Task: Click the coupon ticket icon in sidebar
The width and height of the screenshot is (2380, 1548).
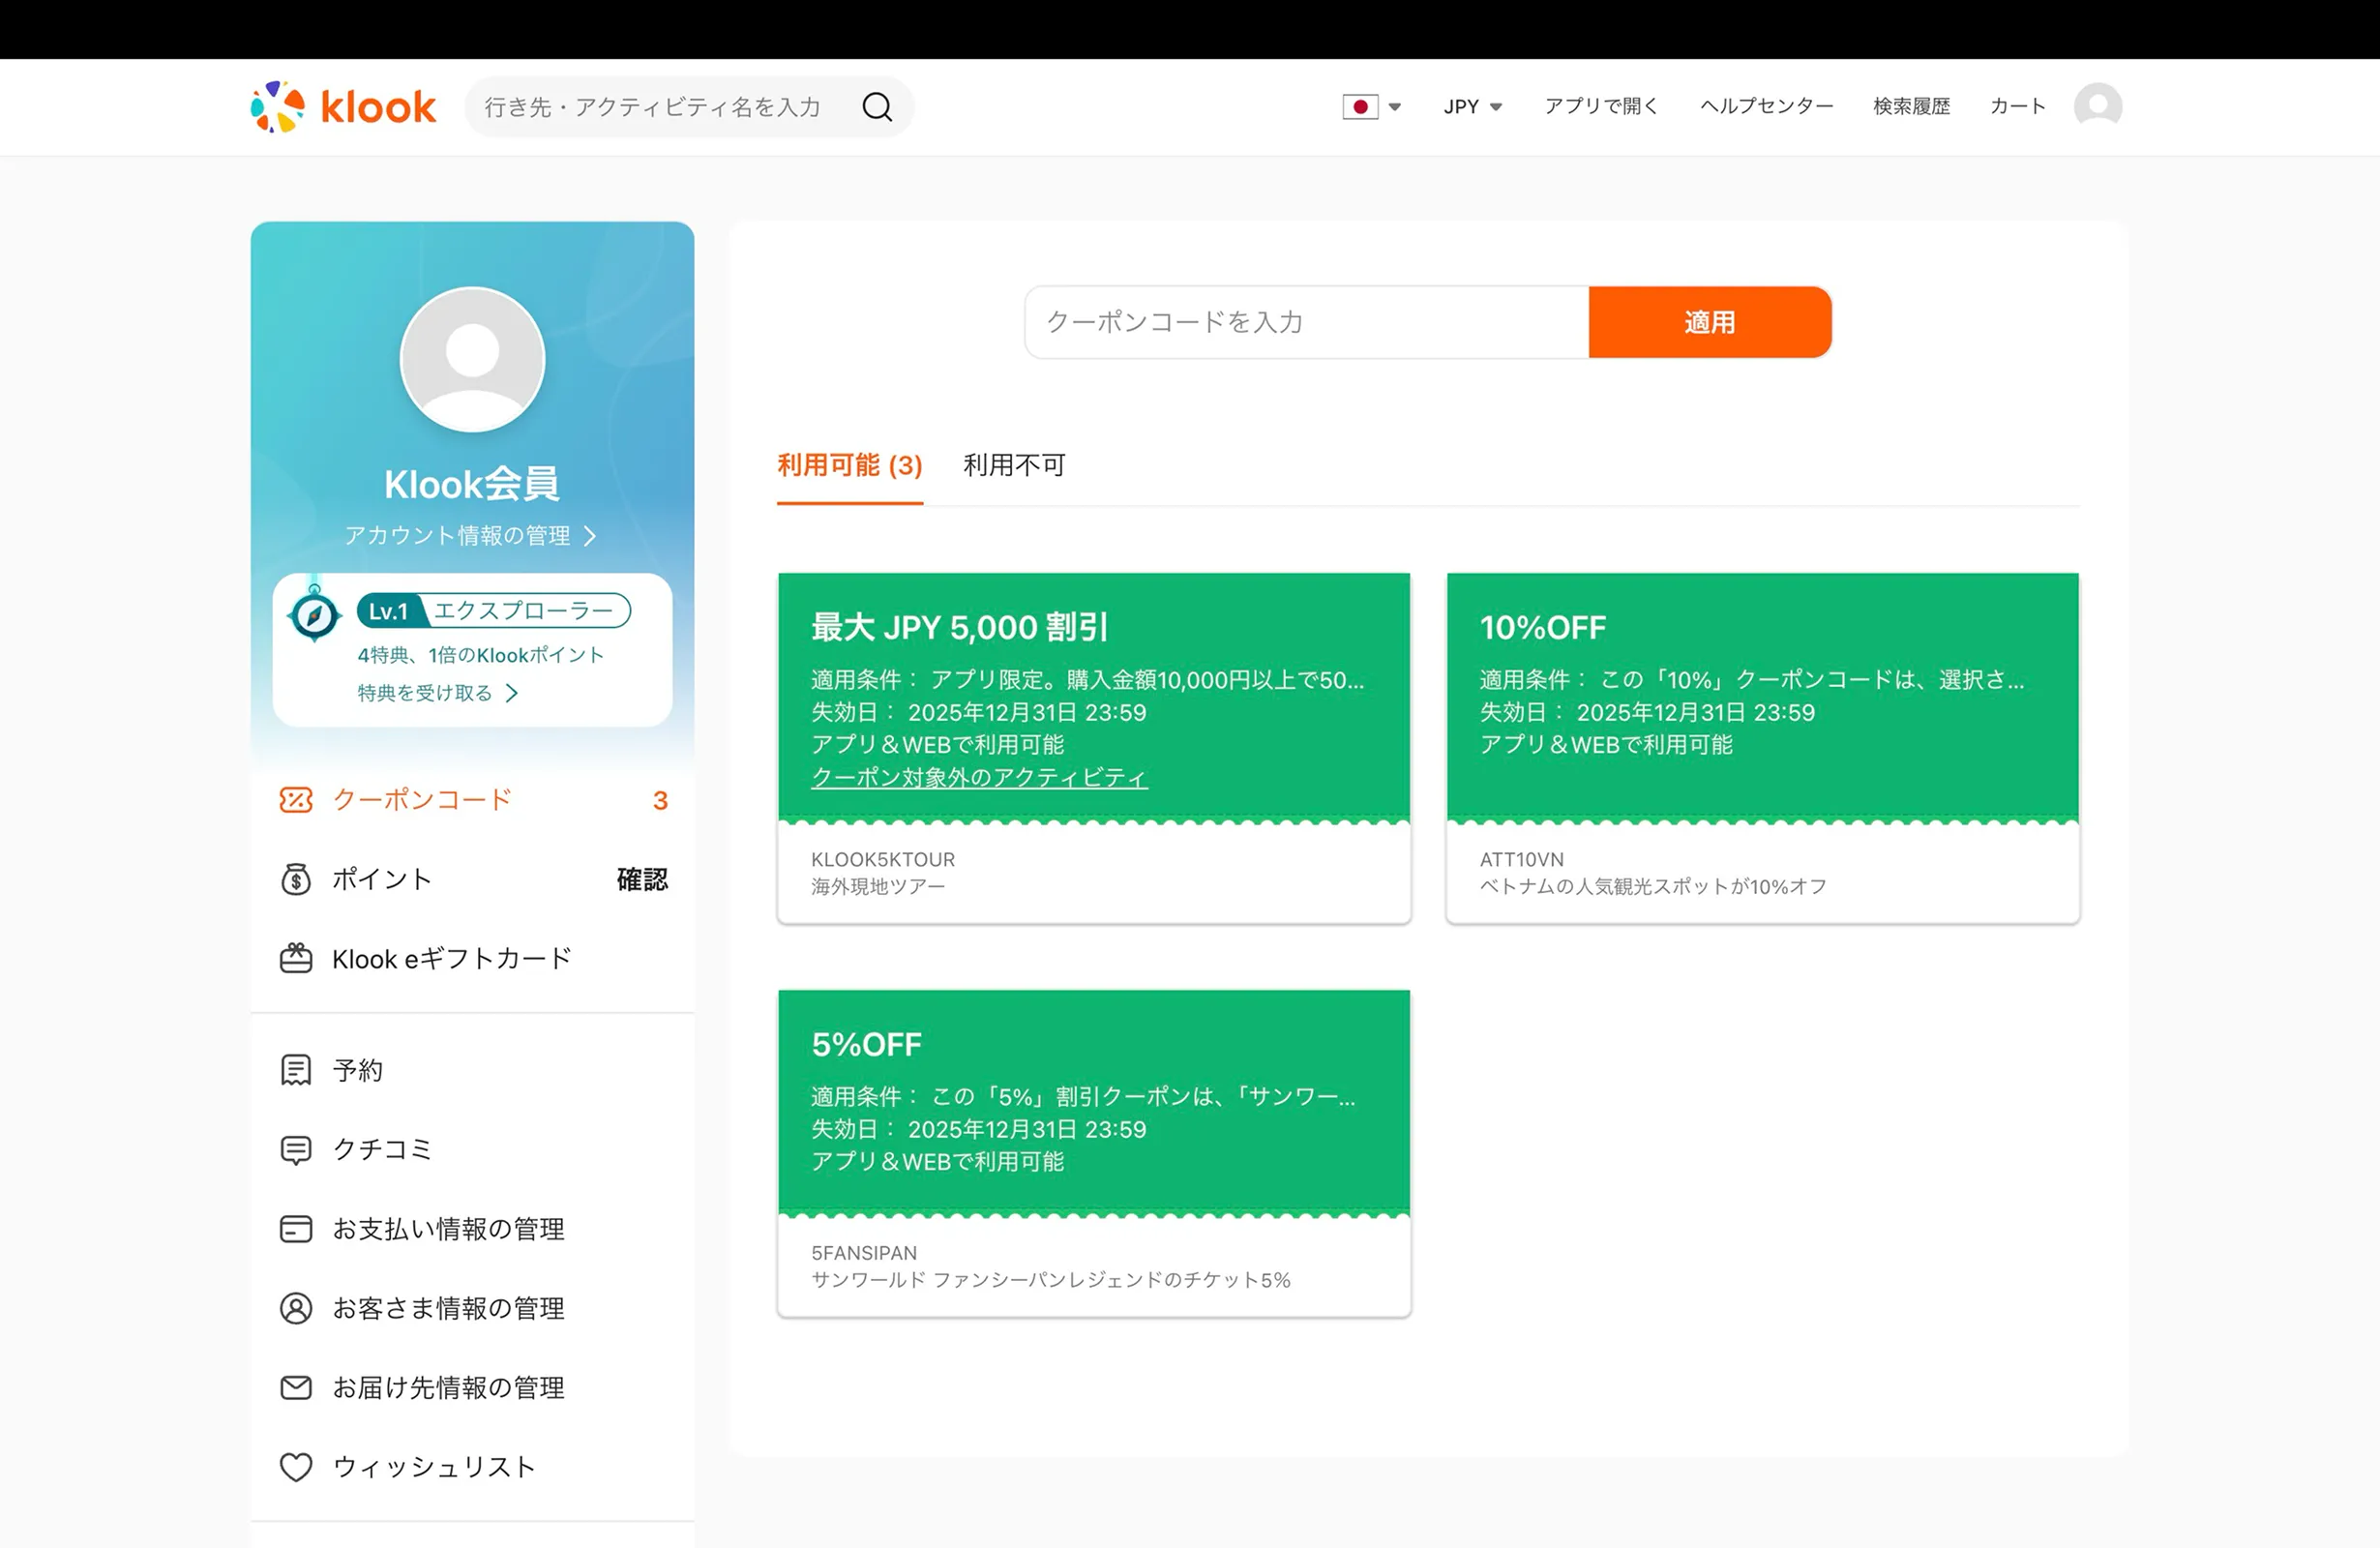Action: tap(296, 800)
